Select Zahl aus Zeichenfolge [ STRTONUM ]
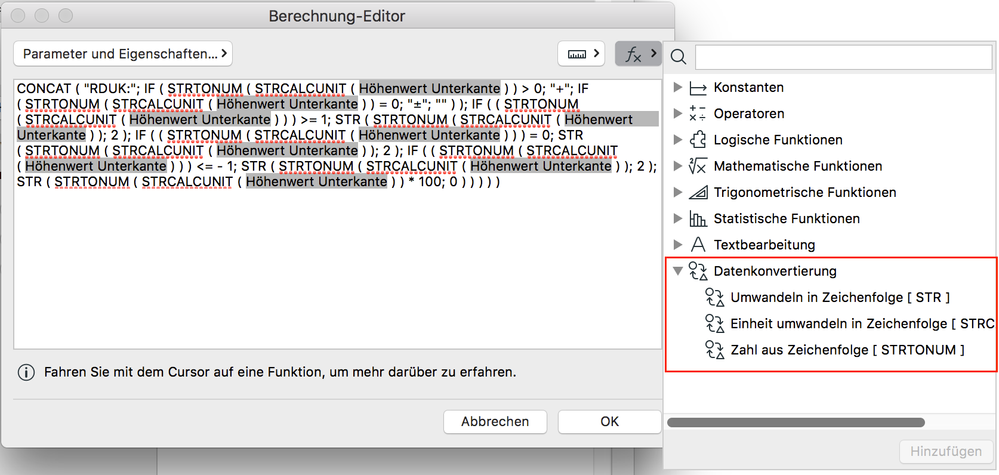 pos(847,350)
